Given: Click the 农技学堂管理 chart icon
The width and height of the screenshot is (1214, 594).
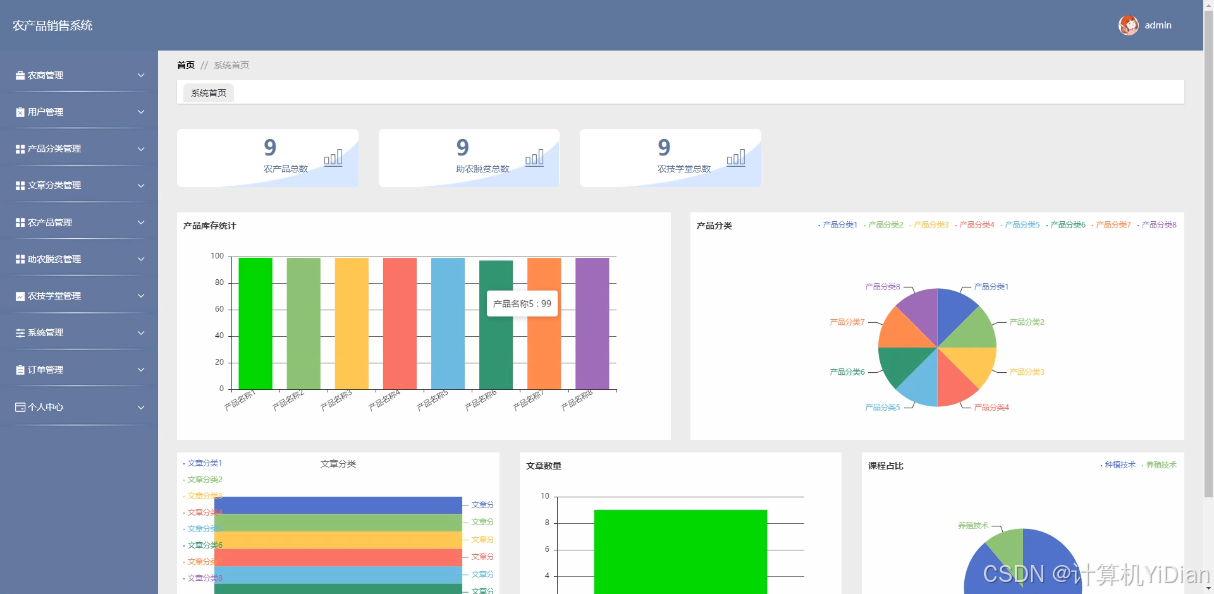Looking at the screenshot, I should tap(20, 296).
